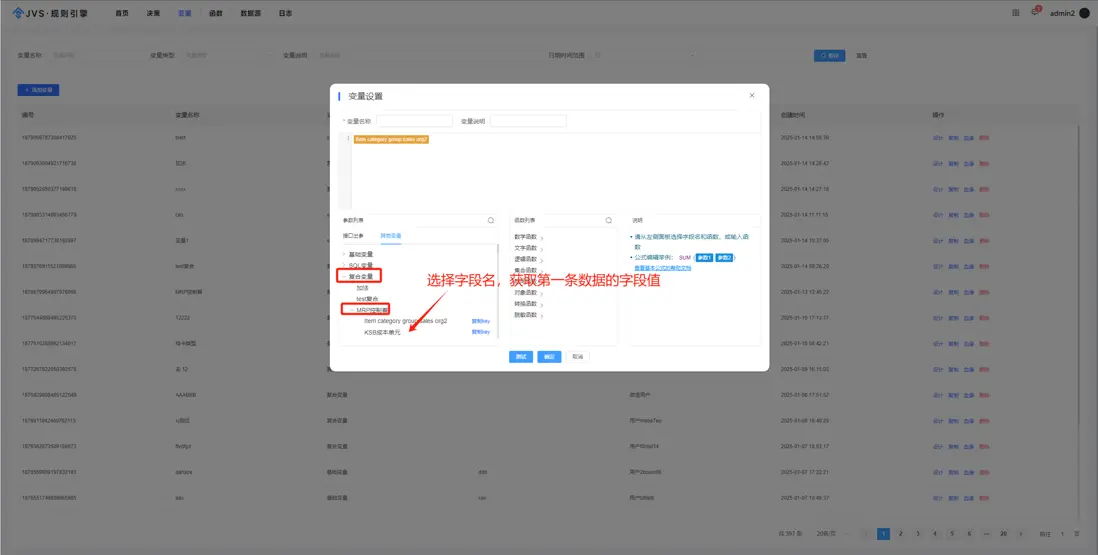Open the apps grid icon in header

point(1016,13)
